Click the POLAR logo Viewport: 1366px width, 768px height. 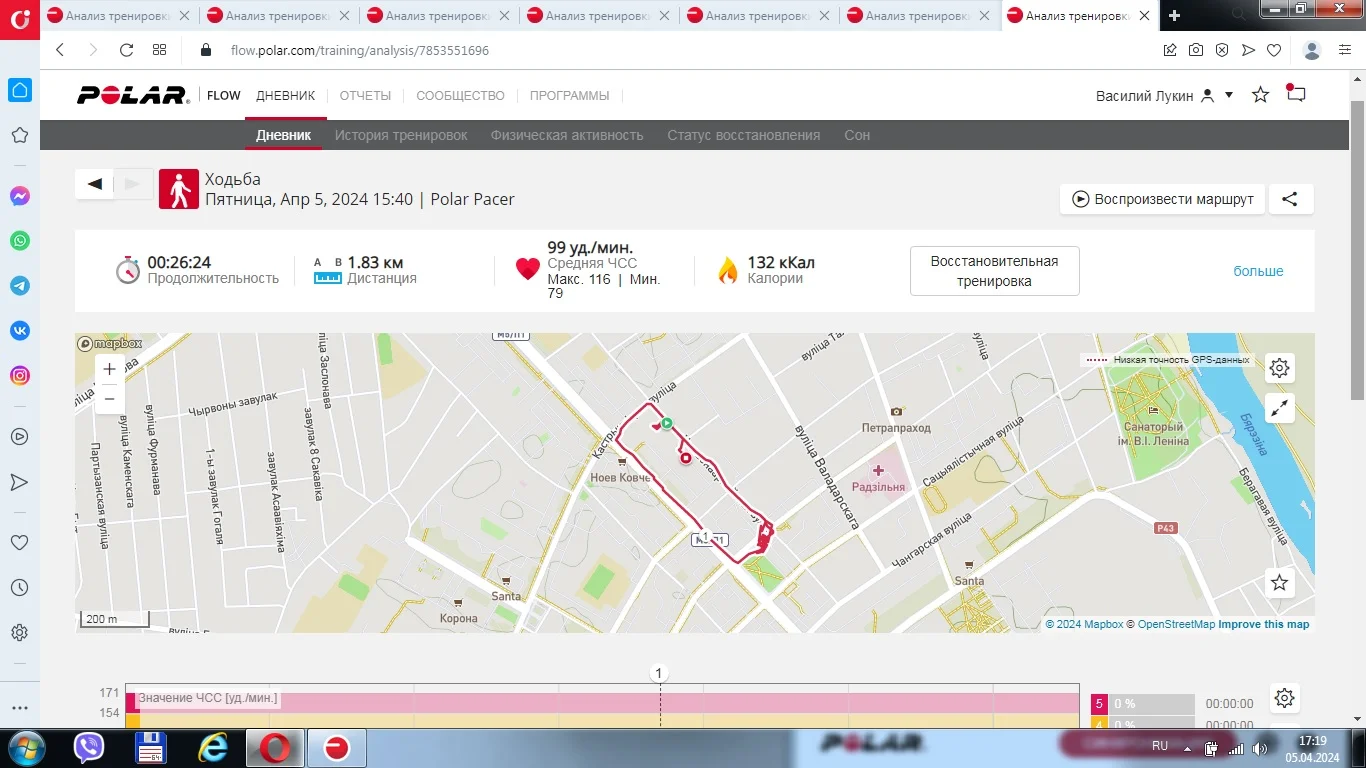pyautogui.click(x=133, y=95)
